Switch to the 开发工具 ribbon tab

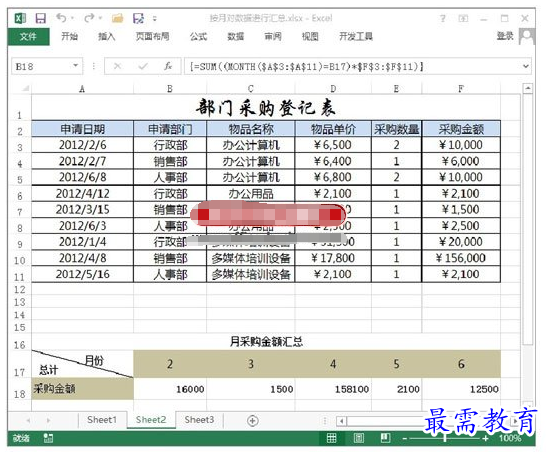356,36
